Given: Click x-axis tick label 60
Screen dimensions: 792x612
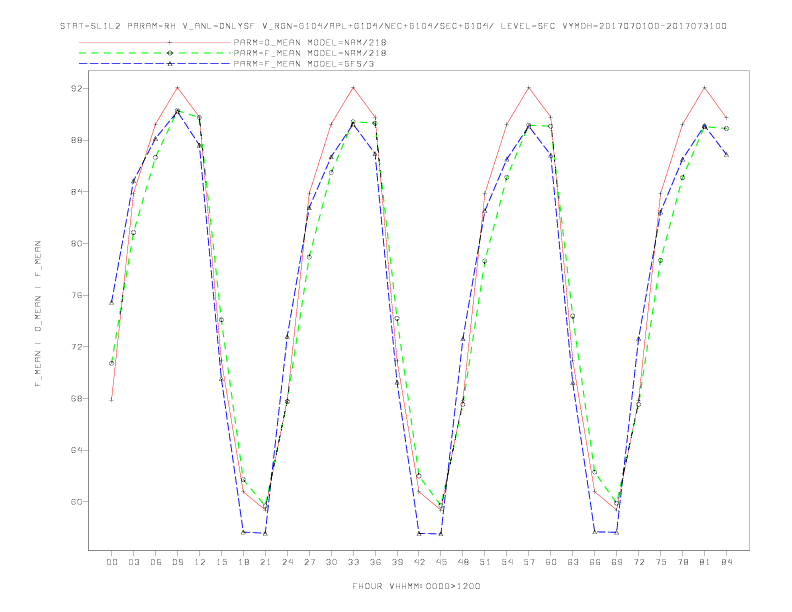Looking at the screenshot, I should click(551, 562).
